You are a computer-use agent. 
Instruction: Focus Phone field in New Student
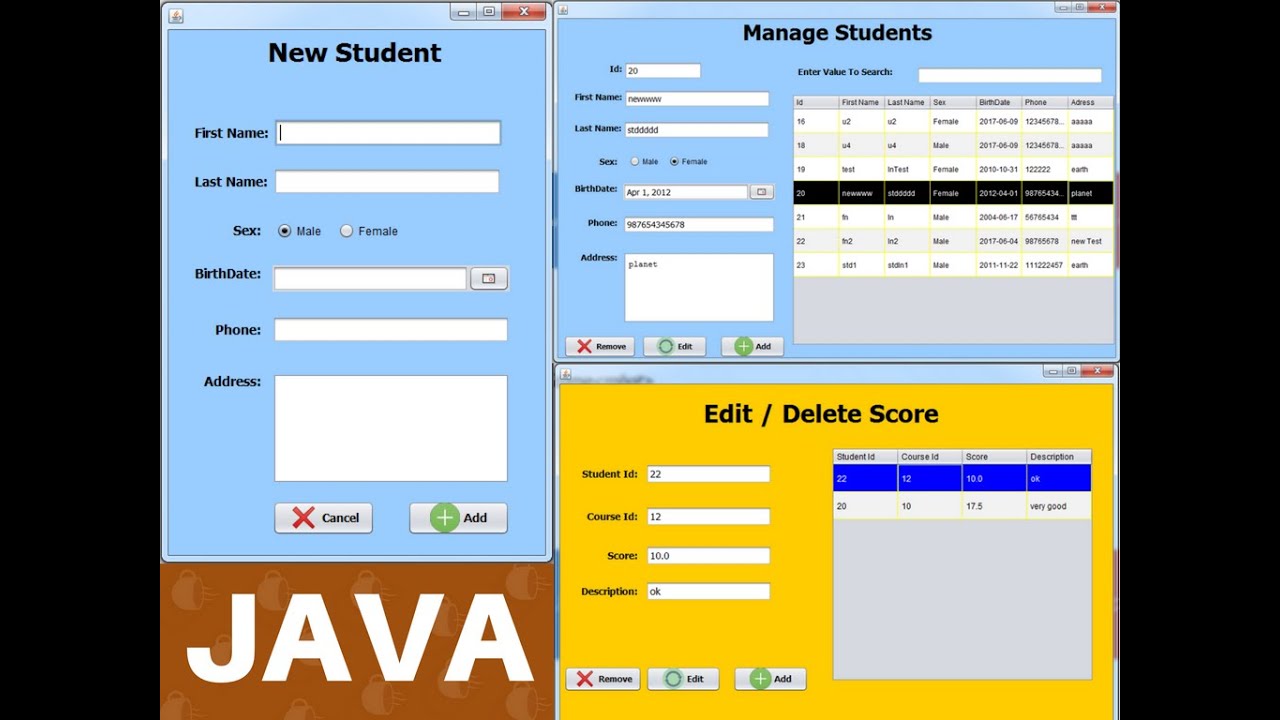(x=391, y=330)
